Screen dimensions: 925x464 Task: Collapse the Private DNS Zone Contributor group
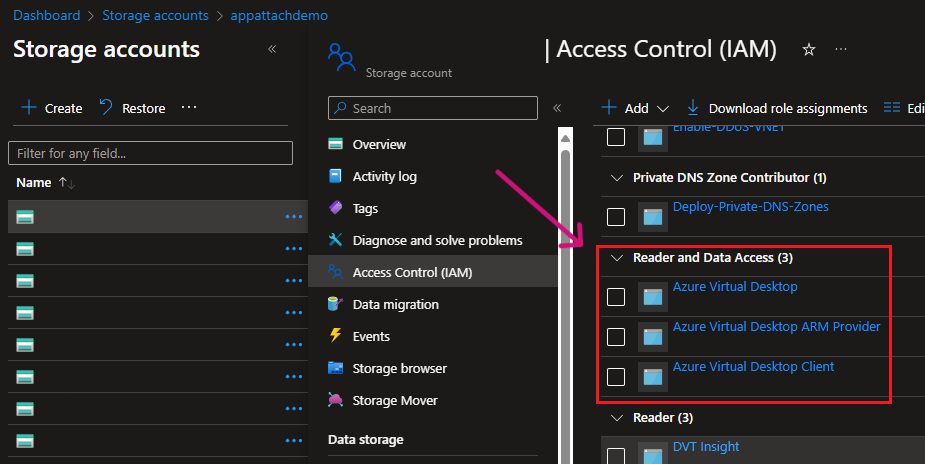(x=617, y=177)
